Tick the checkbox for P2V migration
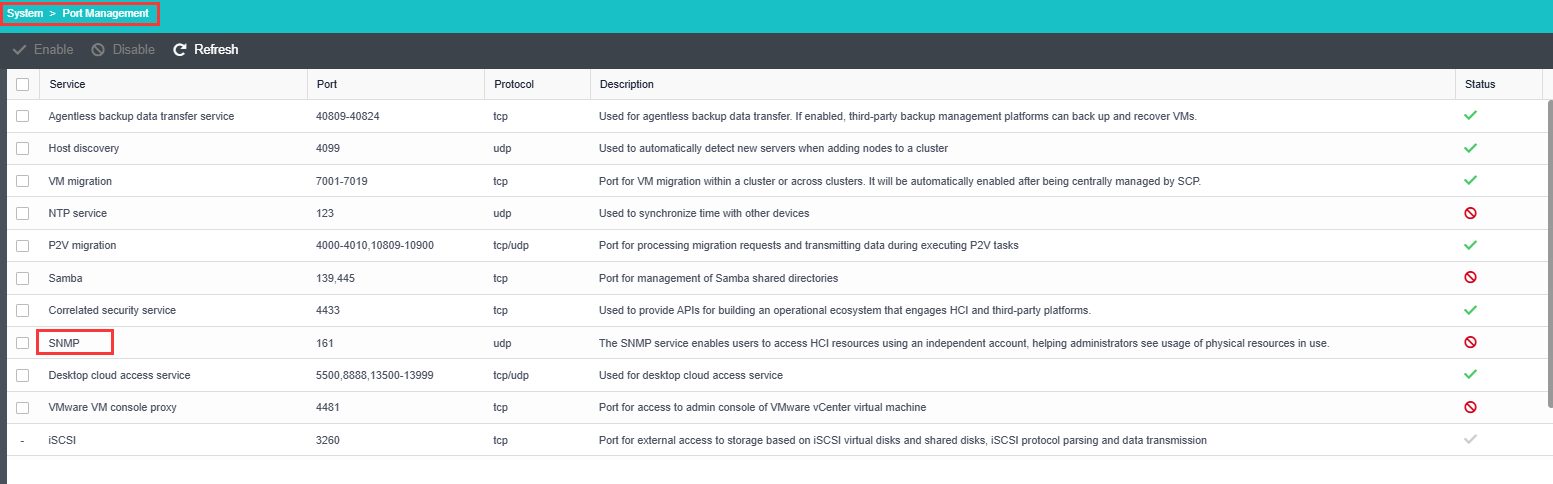Screen dimensions: 1553x484 [x=23, y=245]
